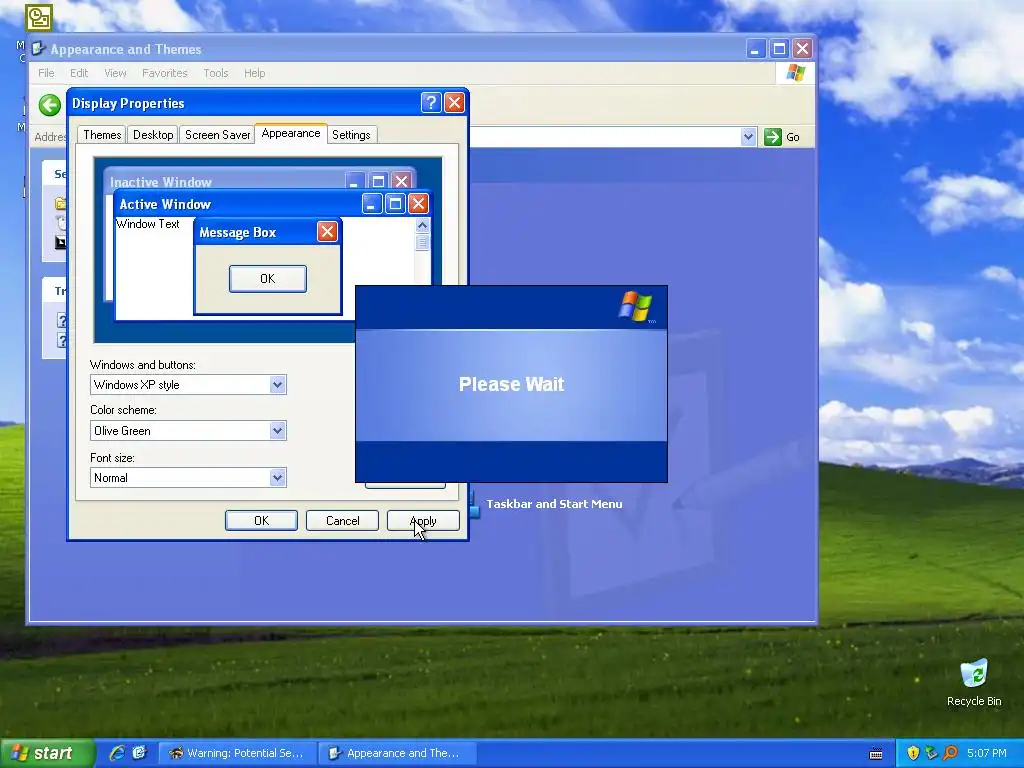Open the Help menu
Viewport: 1024px width, 768px height.
(x=255, y=73)
